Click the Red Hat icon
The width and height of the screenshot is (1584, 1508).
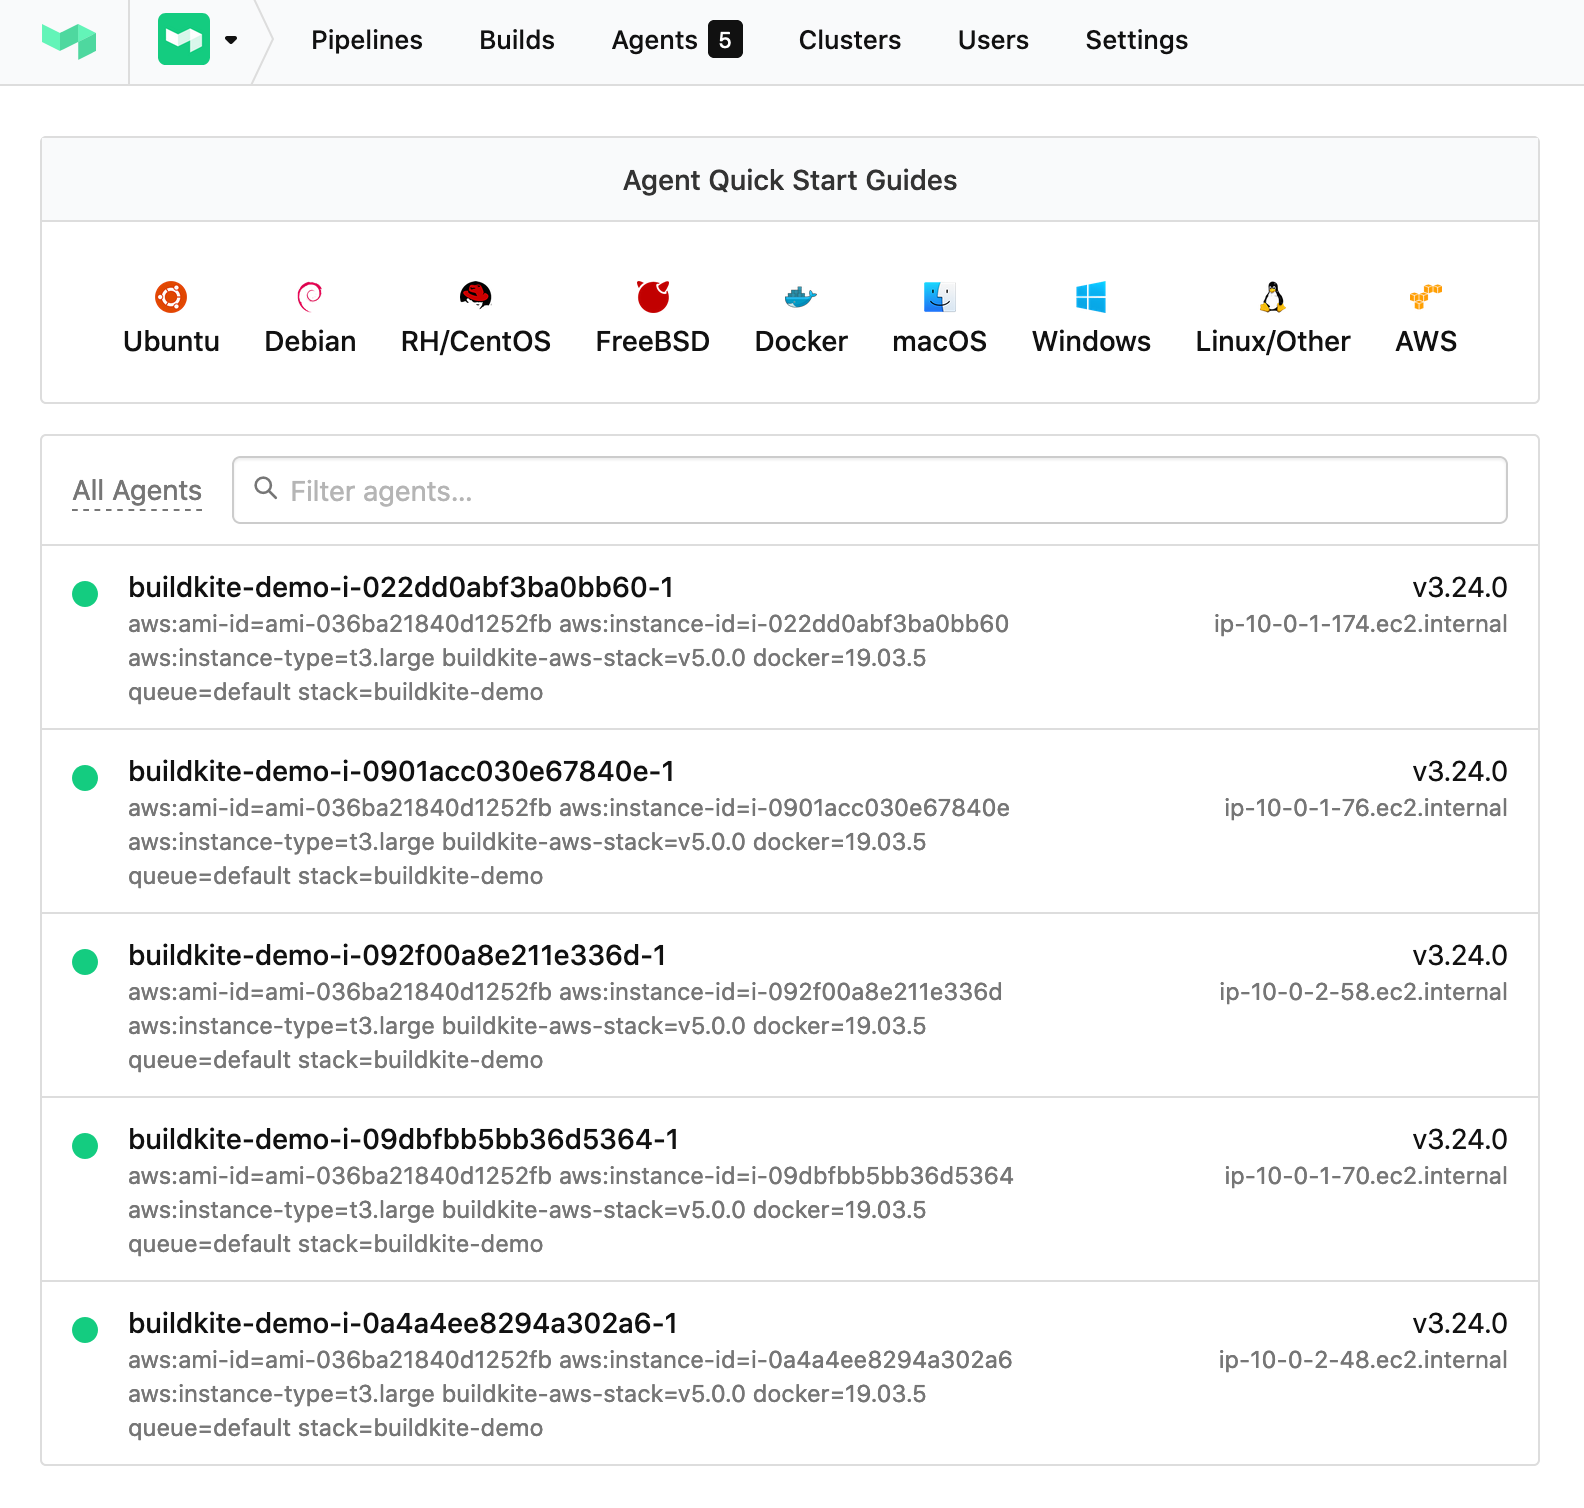pos(476,295)
